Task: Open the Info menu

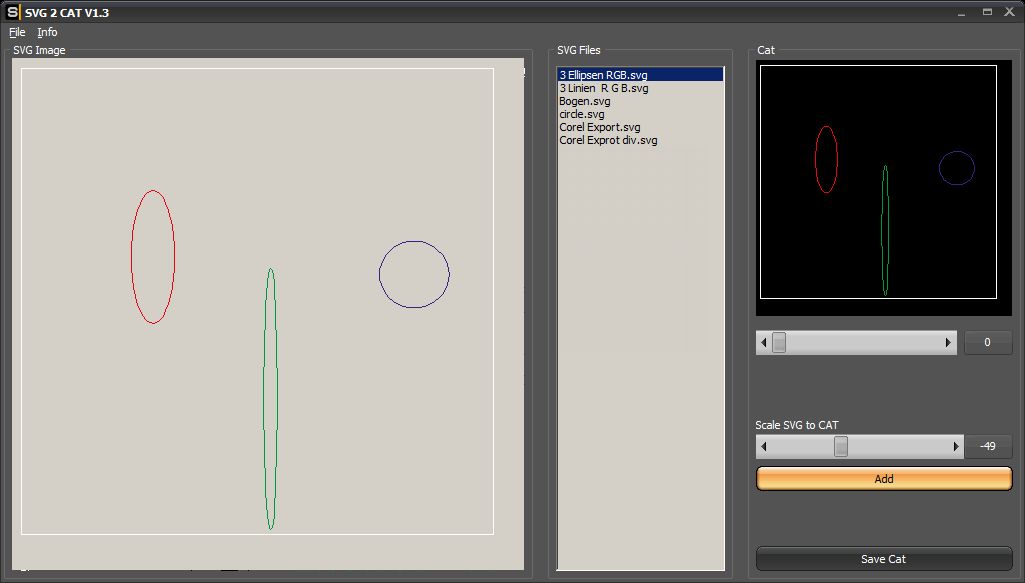Action: pos(47,32)
